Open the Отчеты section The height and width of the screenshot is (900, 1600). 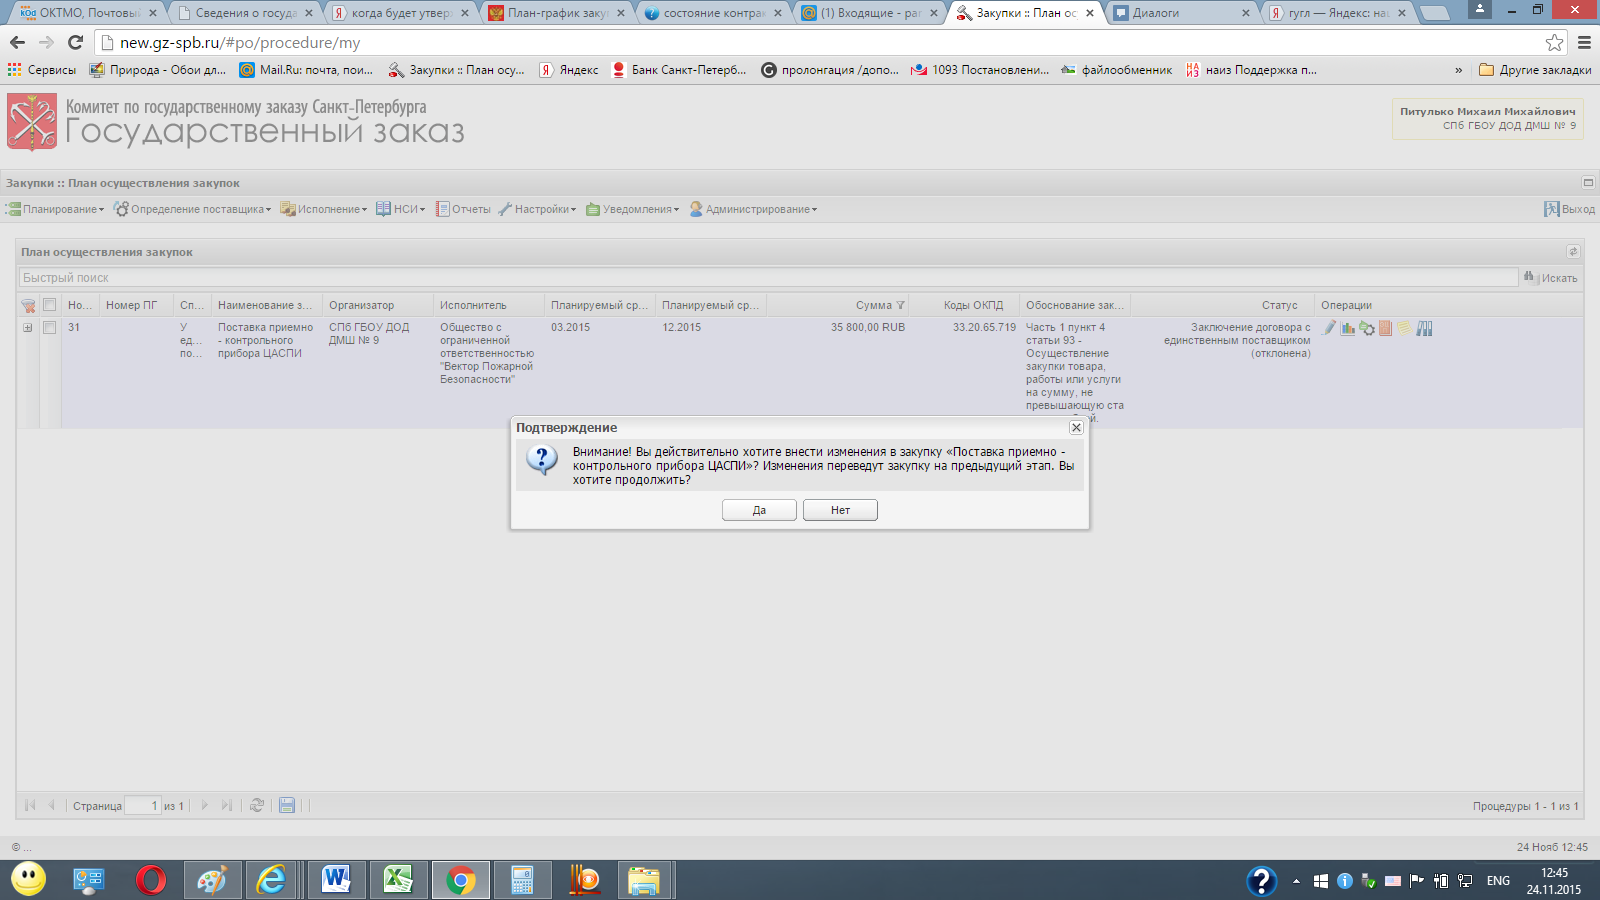click(463, 209)
